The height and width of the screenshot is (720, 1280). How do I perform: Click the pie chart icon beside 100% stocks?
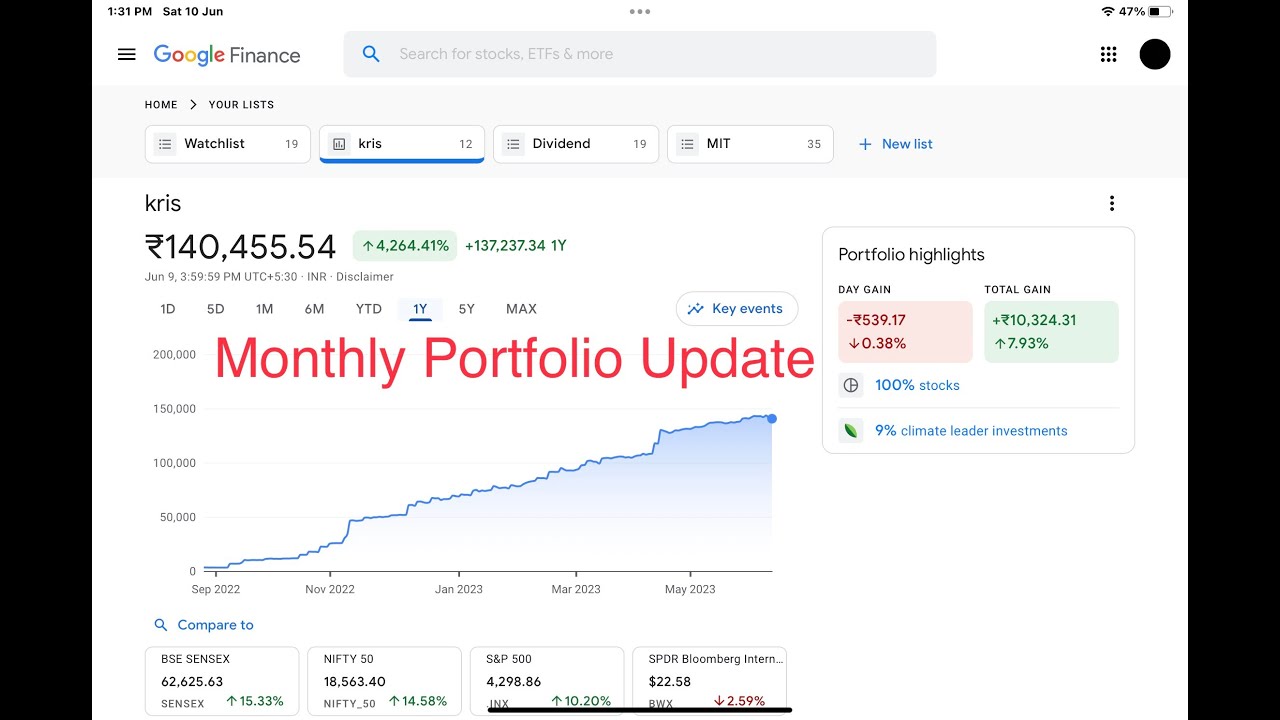click(x=851, y=385)
